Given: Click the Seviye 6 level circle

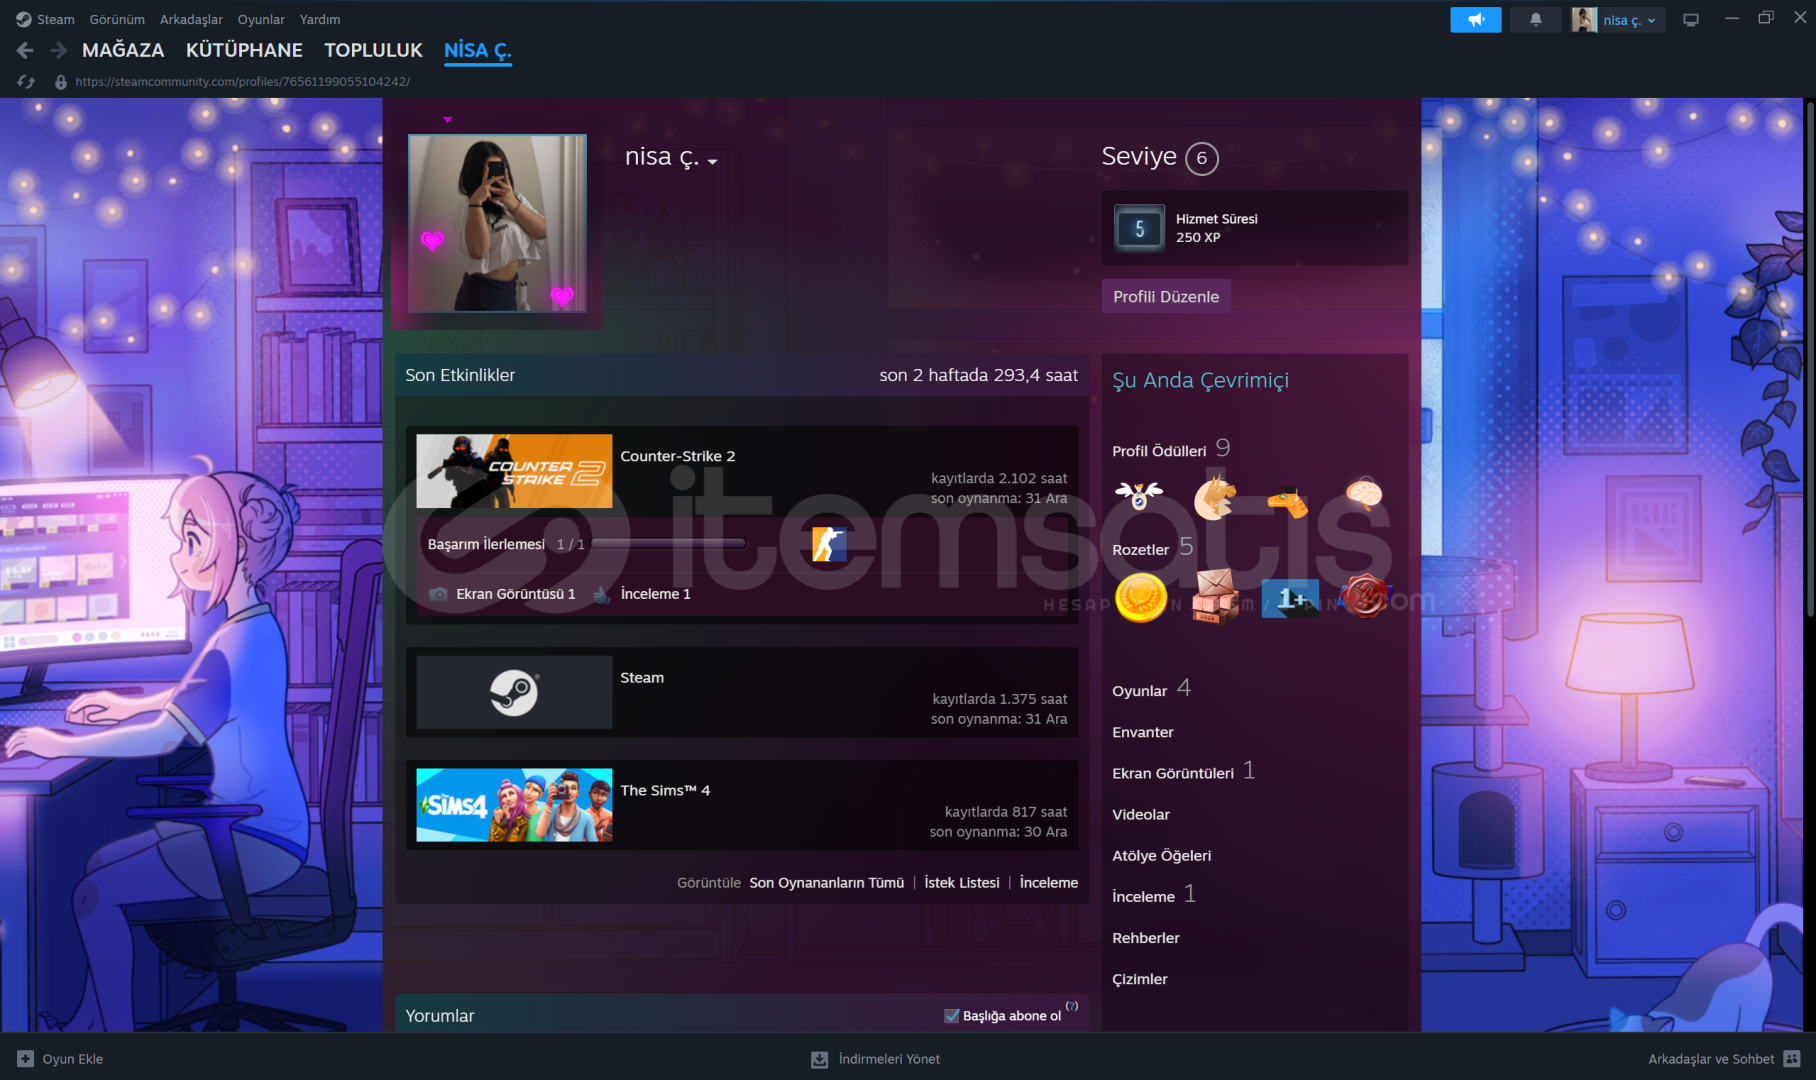Looking at the screenshot, I should 1202,158.
